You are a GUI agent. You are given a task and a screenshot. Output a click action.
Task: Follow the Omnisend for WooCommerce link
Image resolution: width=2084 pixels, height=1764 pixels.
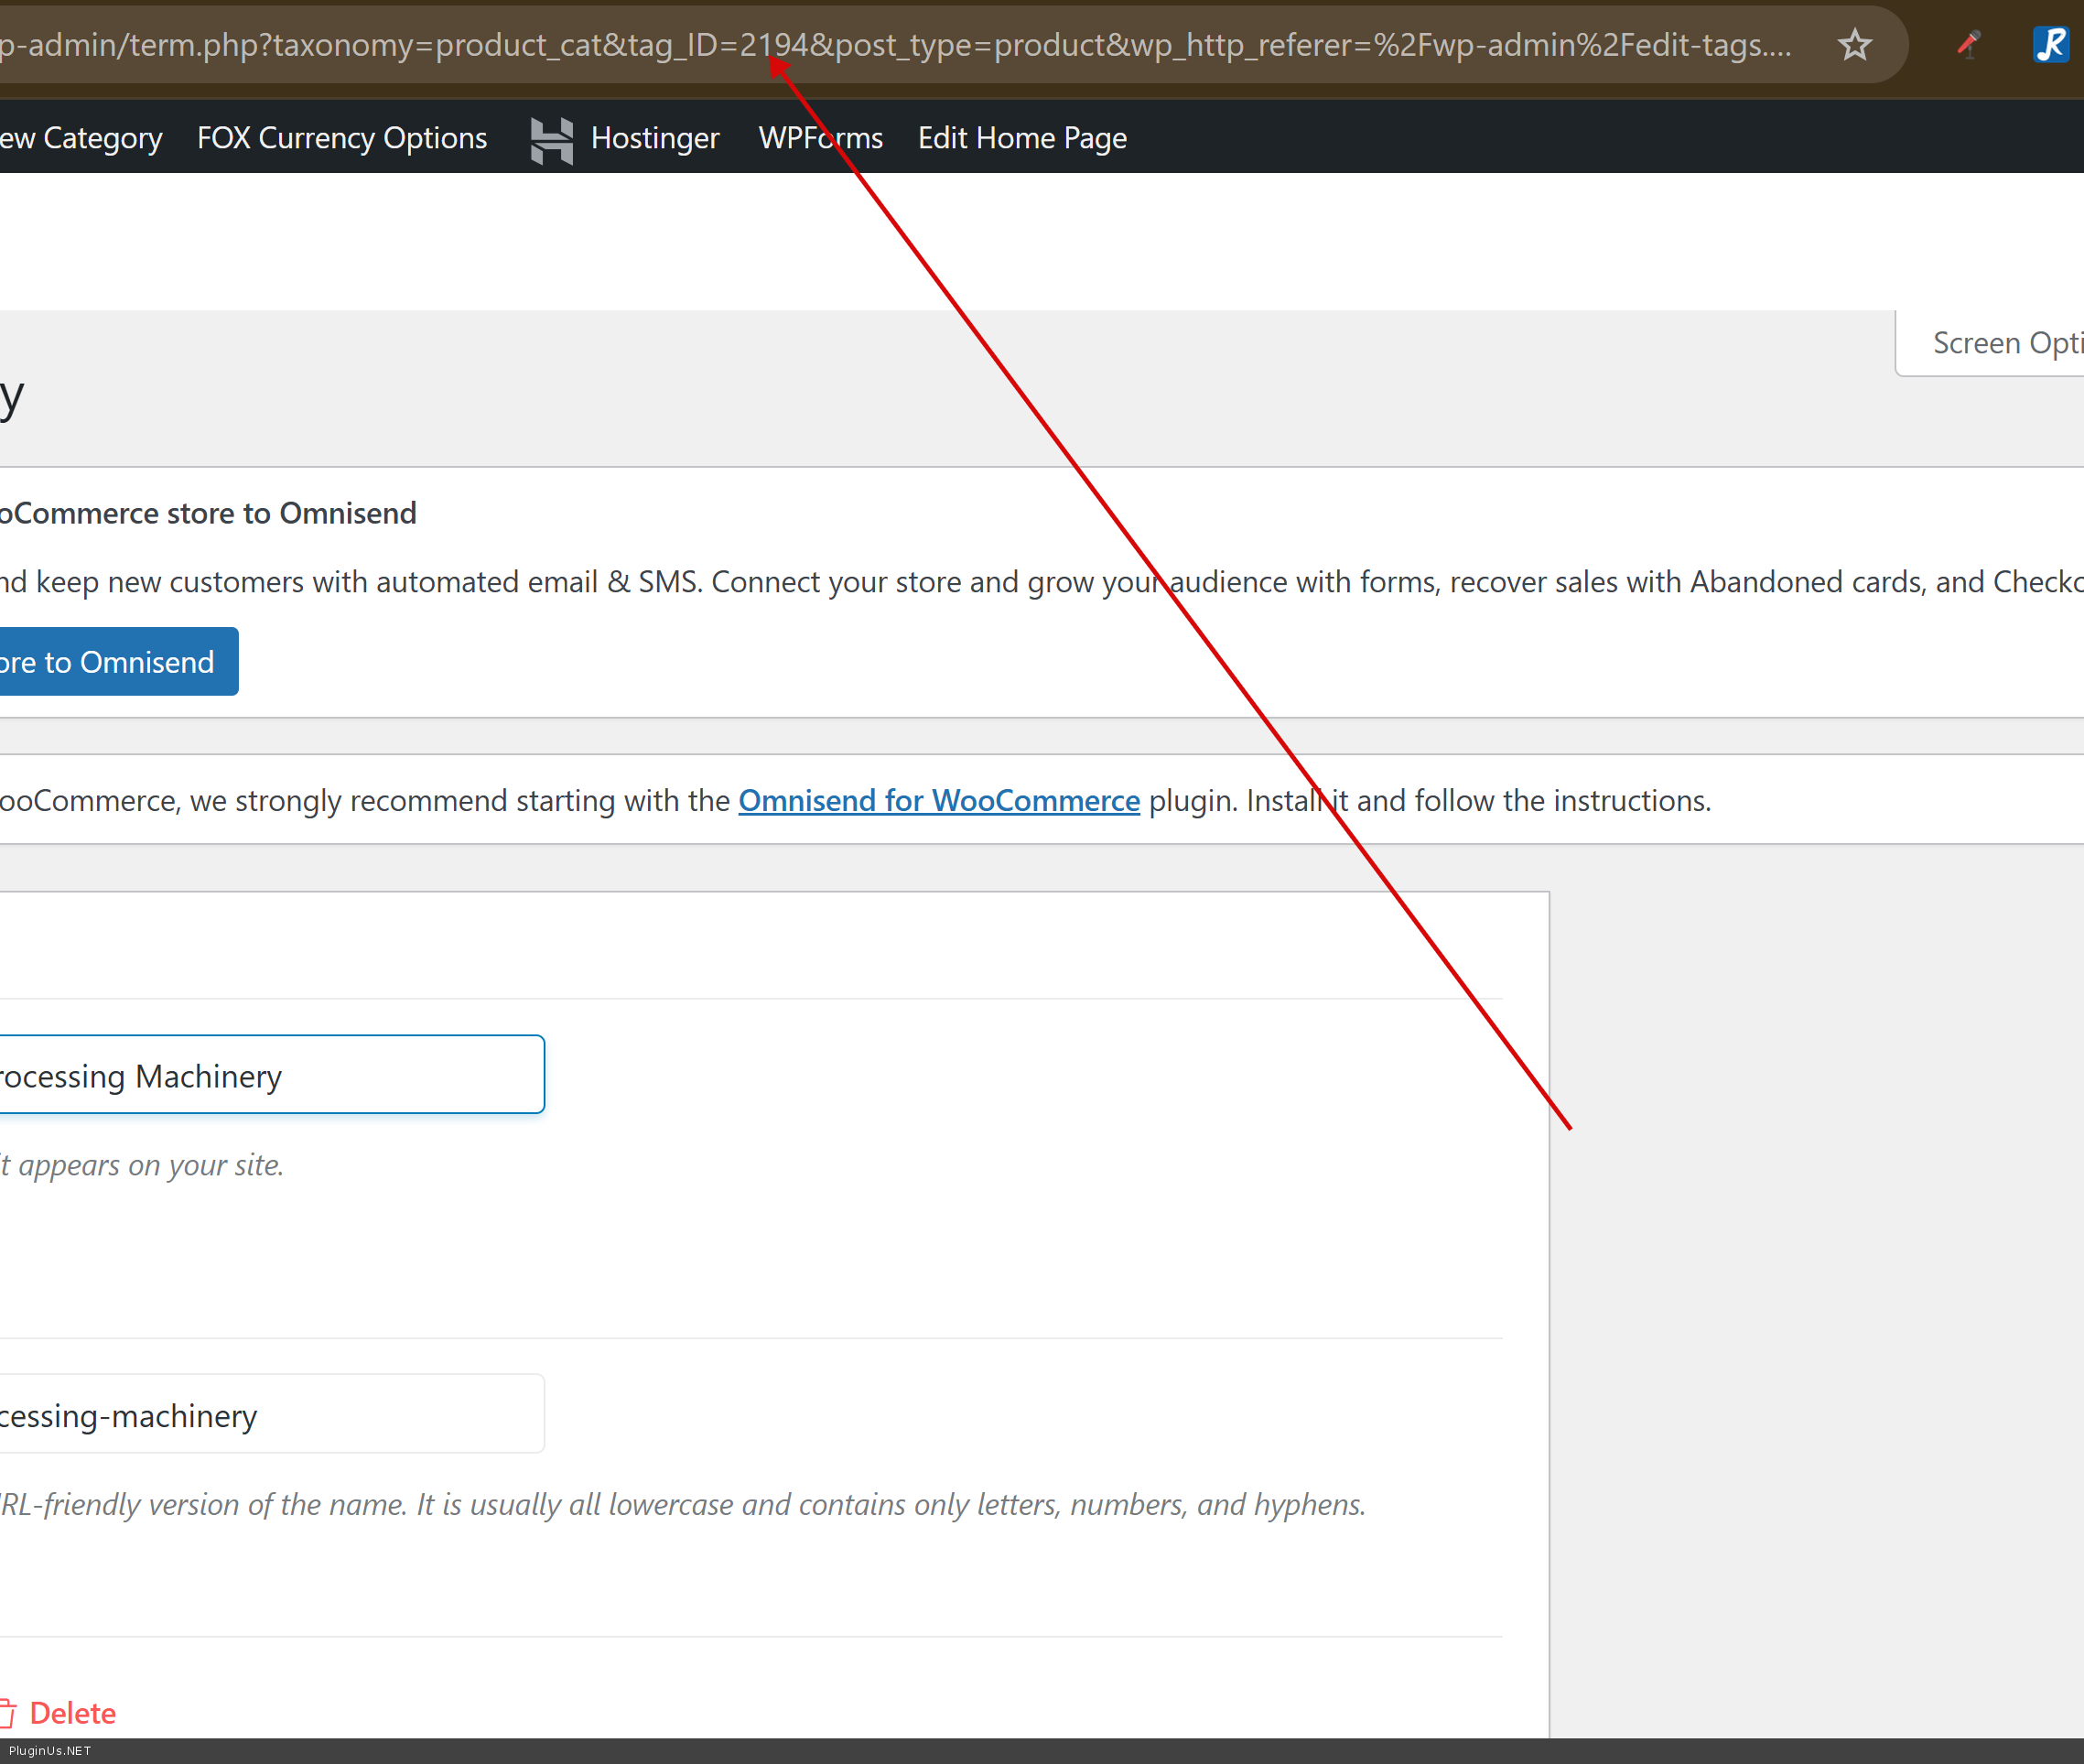click(x=938, y=800)
